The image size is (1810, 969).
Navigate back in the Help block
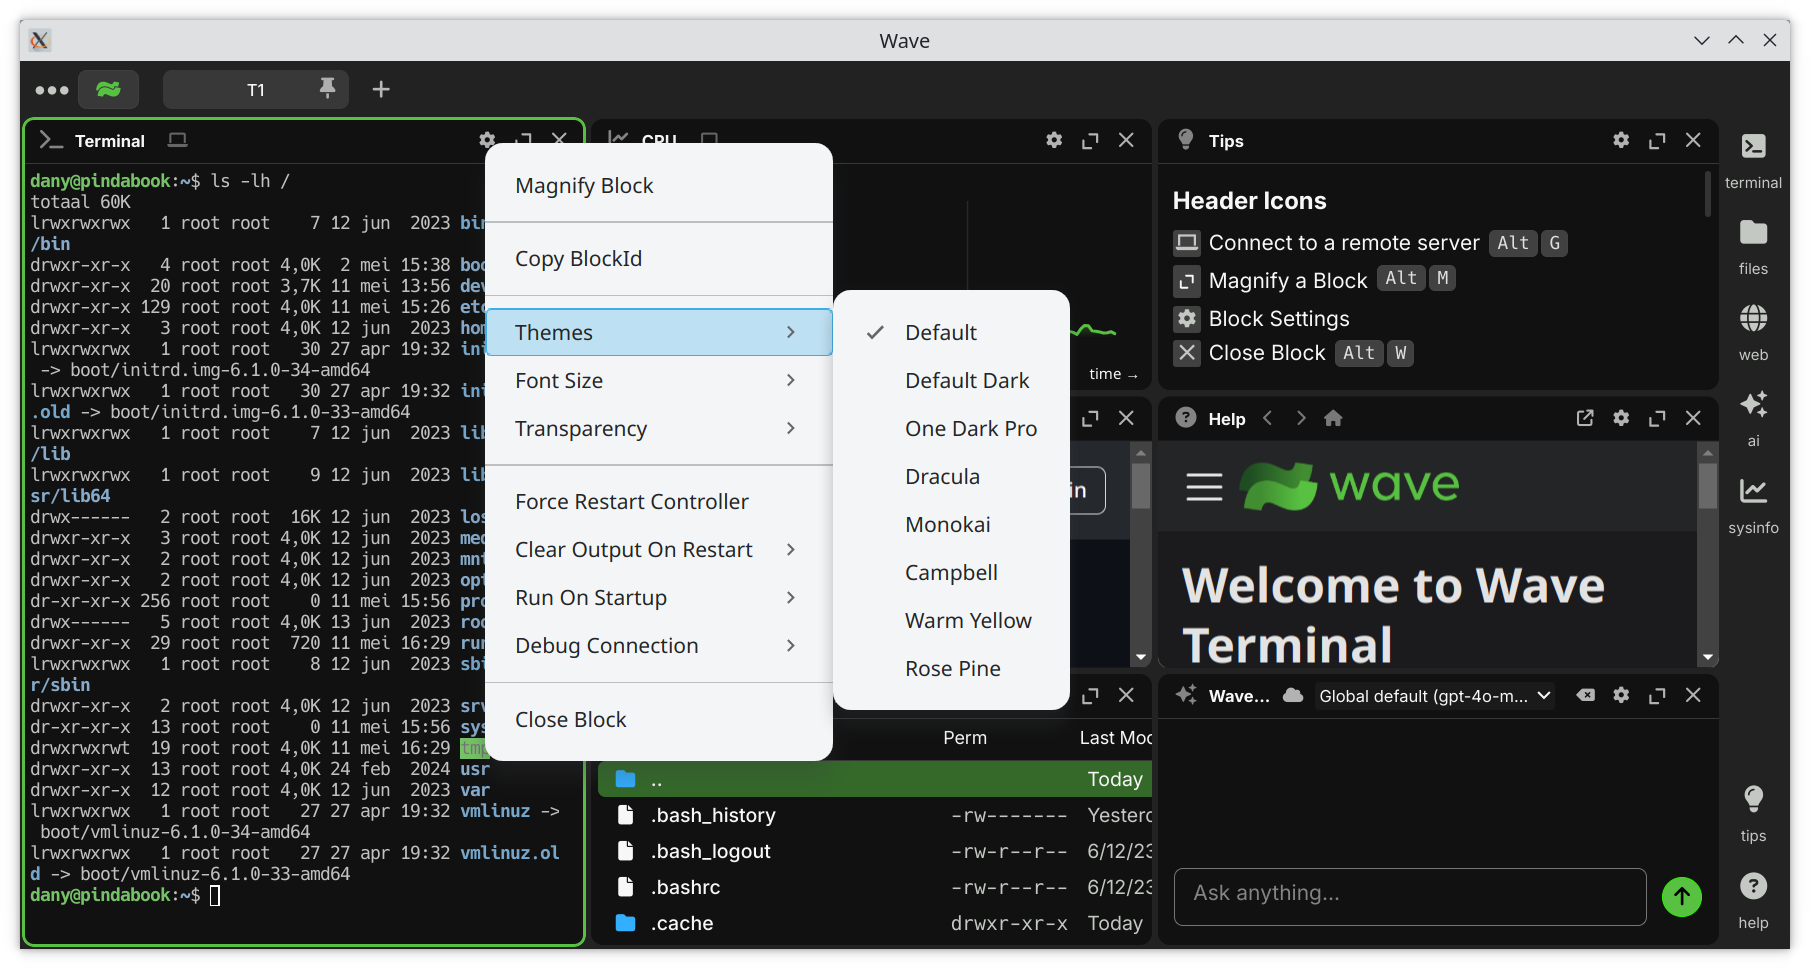[x=1268, y=418]
